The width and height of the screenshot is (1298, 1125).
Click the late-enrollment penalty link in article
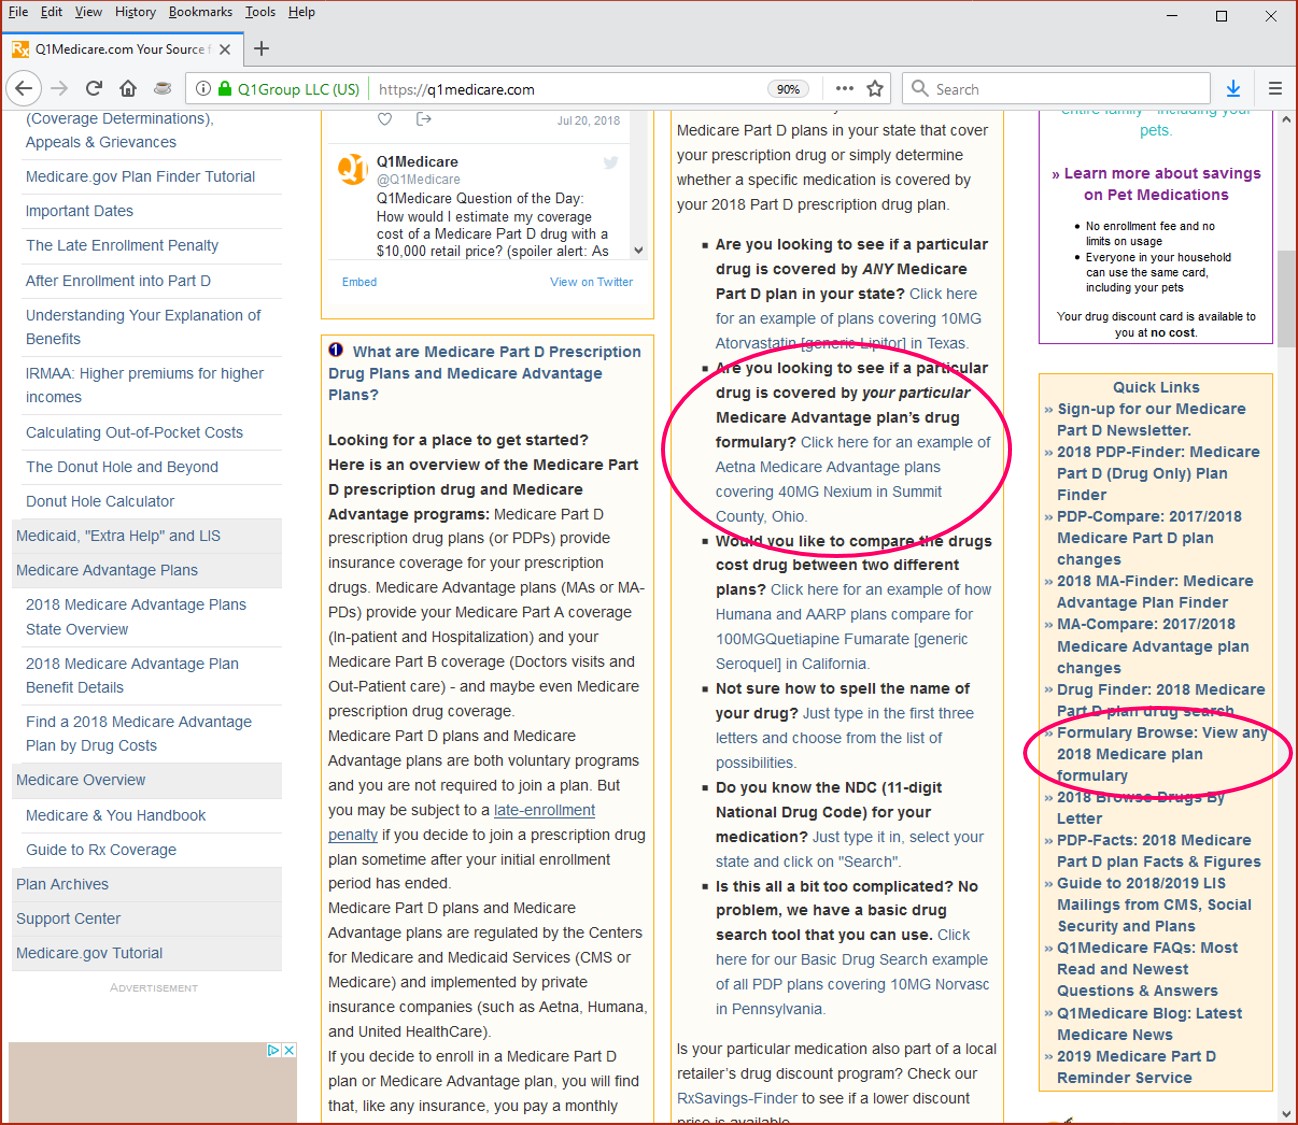(x=461, y=822)
